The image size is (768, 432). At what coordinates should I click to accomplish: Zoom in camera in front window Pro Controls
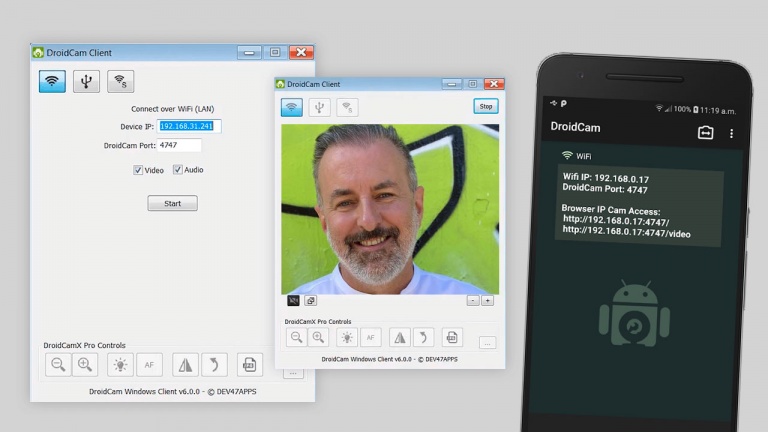pyautogui.click(x=318, y=337)
